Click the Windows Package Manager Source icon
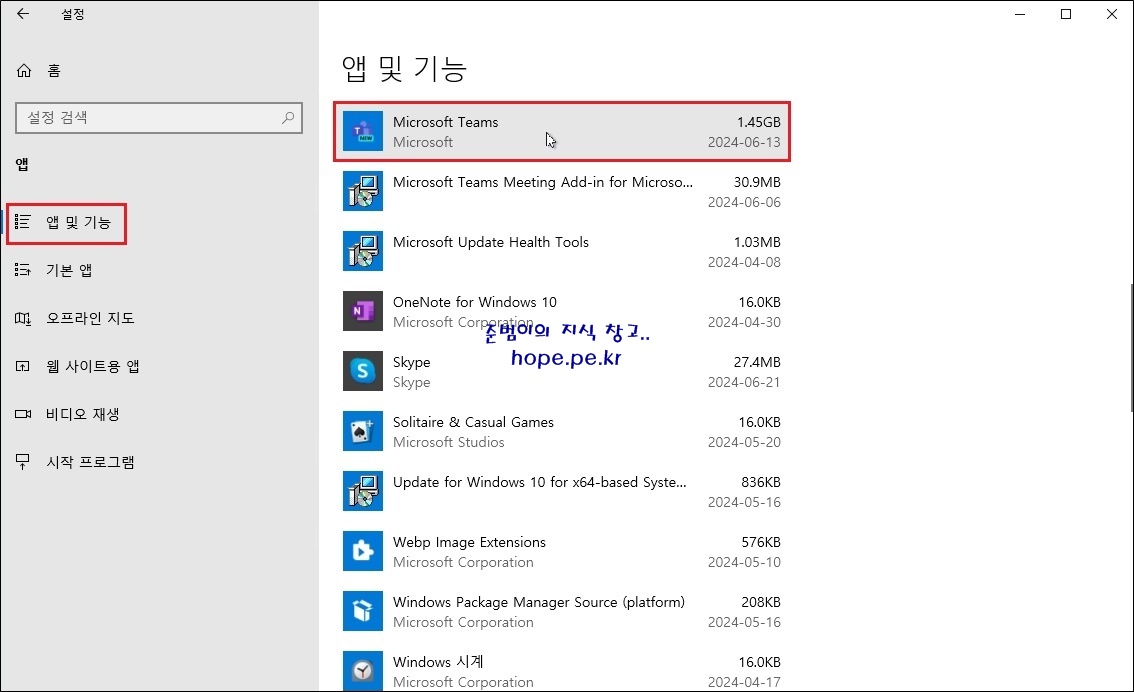Viewport: 1134px width, 692px height. (x=362, y=612)
